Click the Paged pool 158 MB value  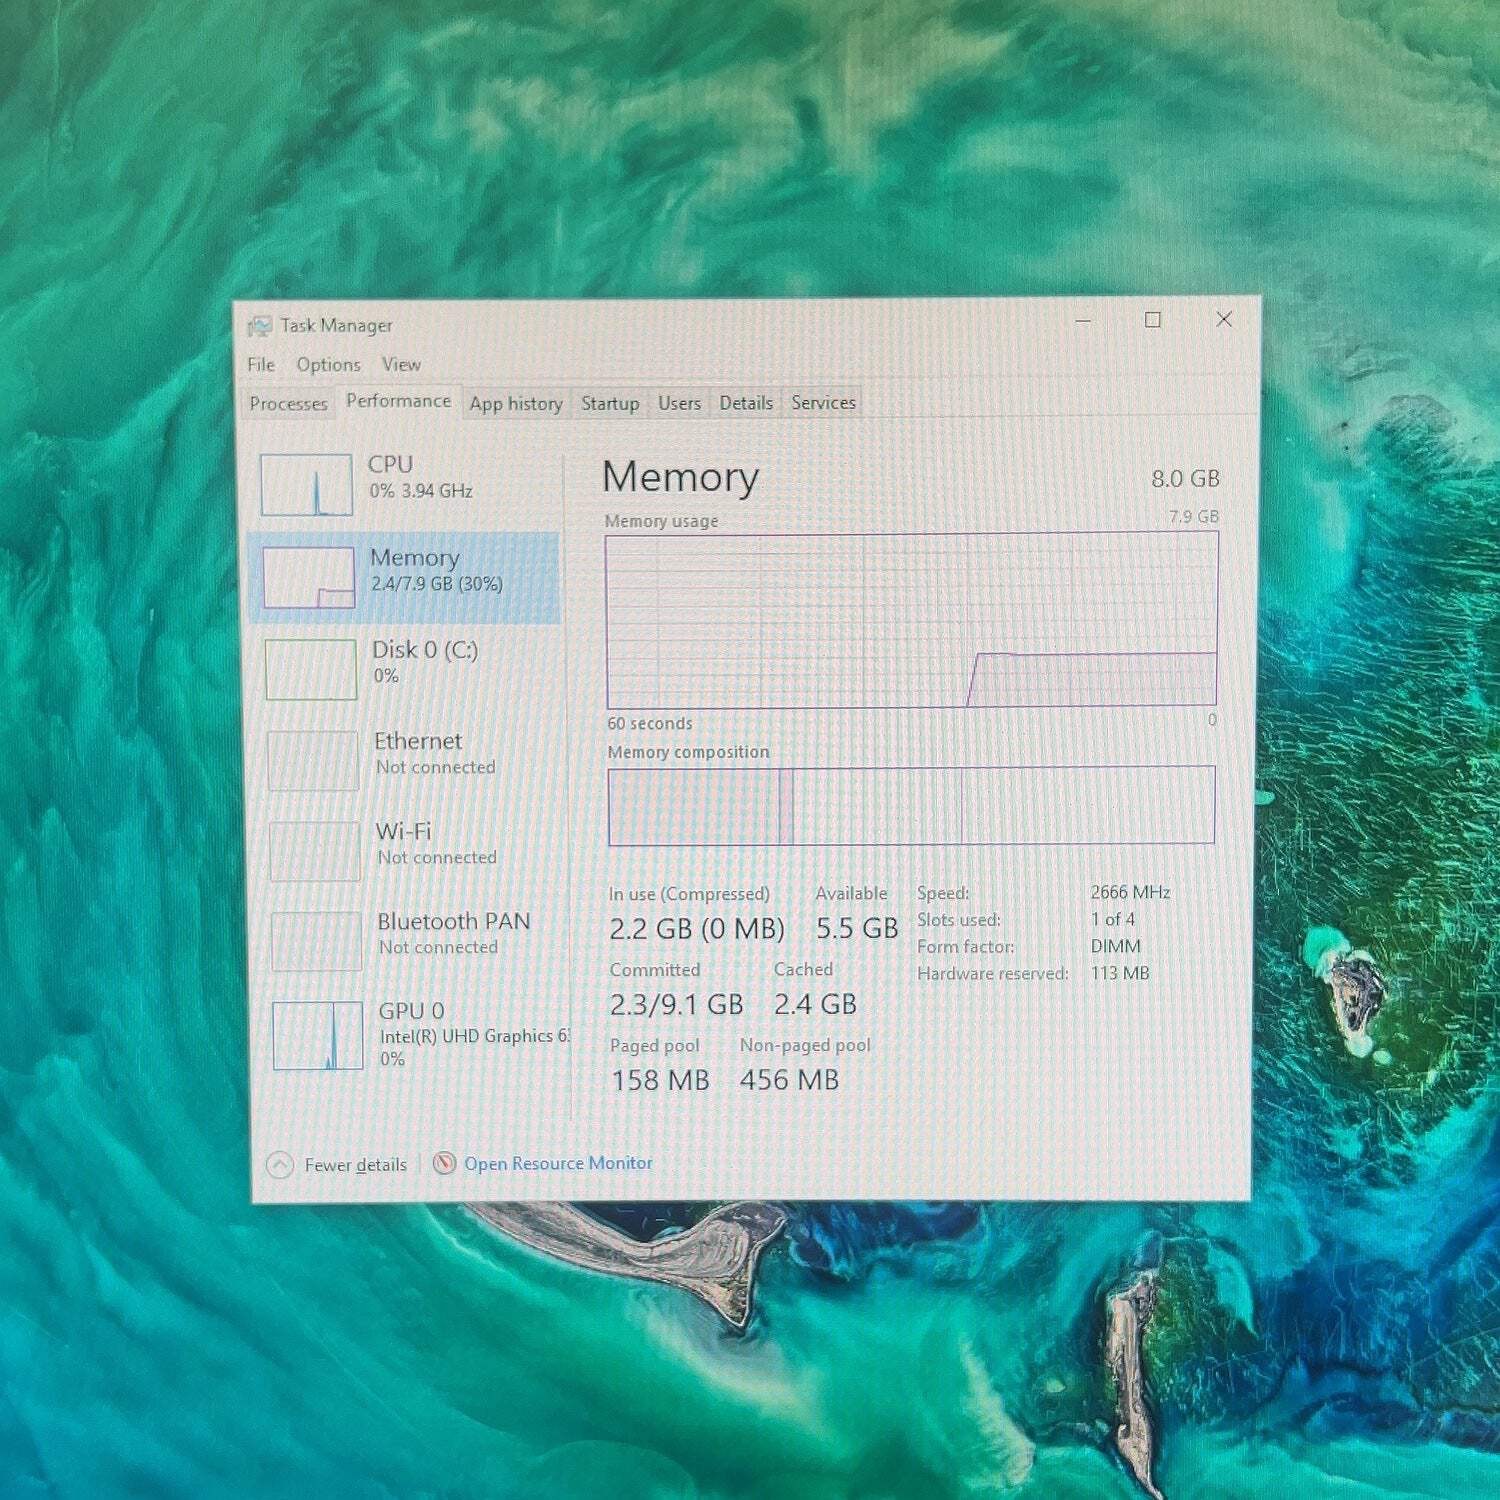660,1081
